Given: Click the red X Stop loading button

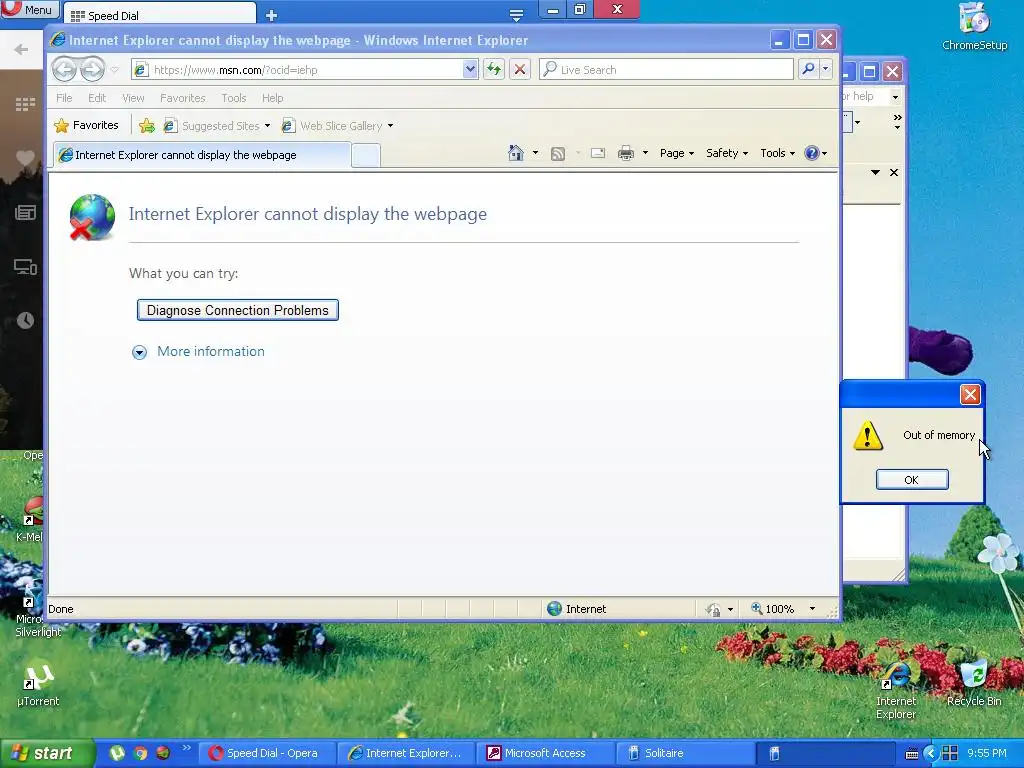Looking at the screenshot, I should (x=520, y=69).
